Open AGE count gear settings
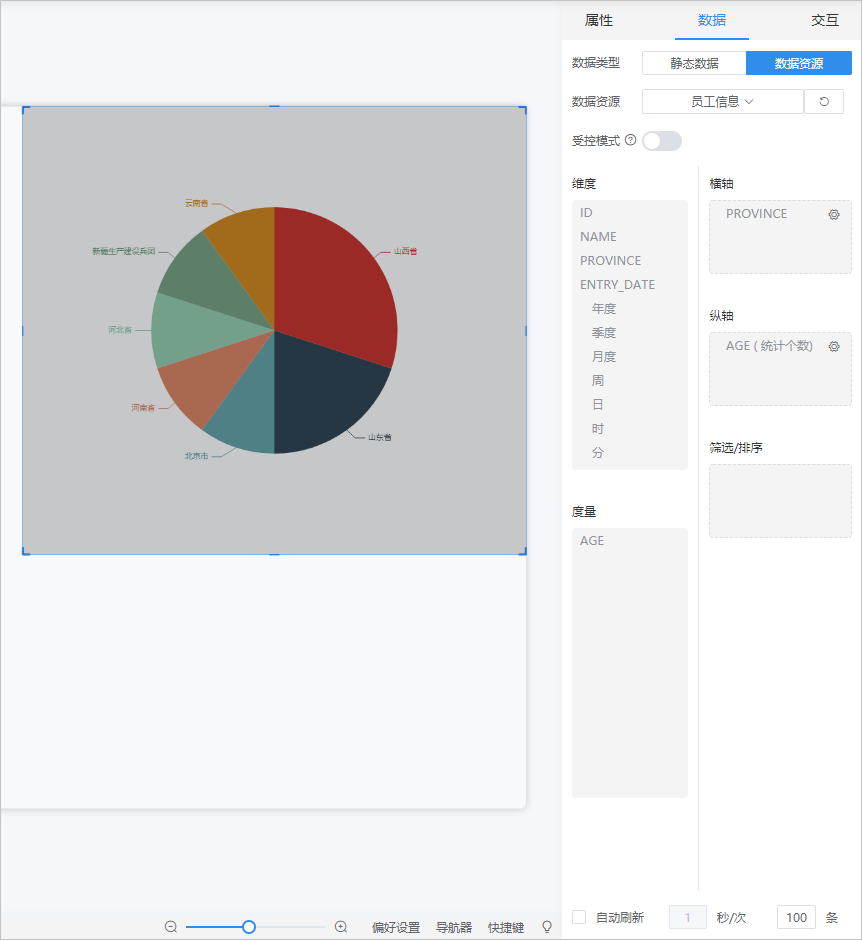This screenshot has height=940, width=862. click(834, 346)
